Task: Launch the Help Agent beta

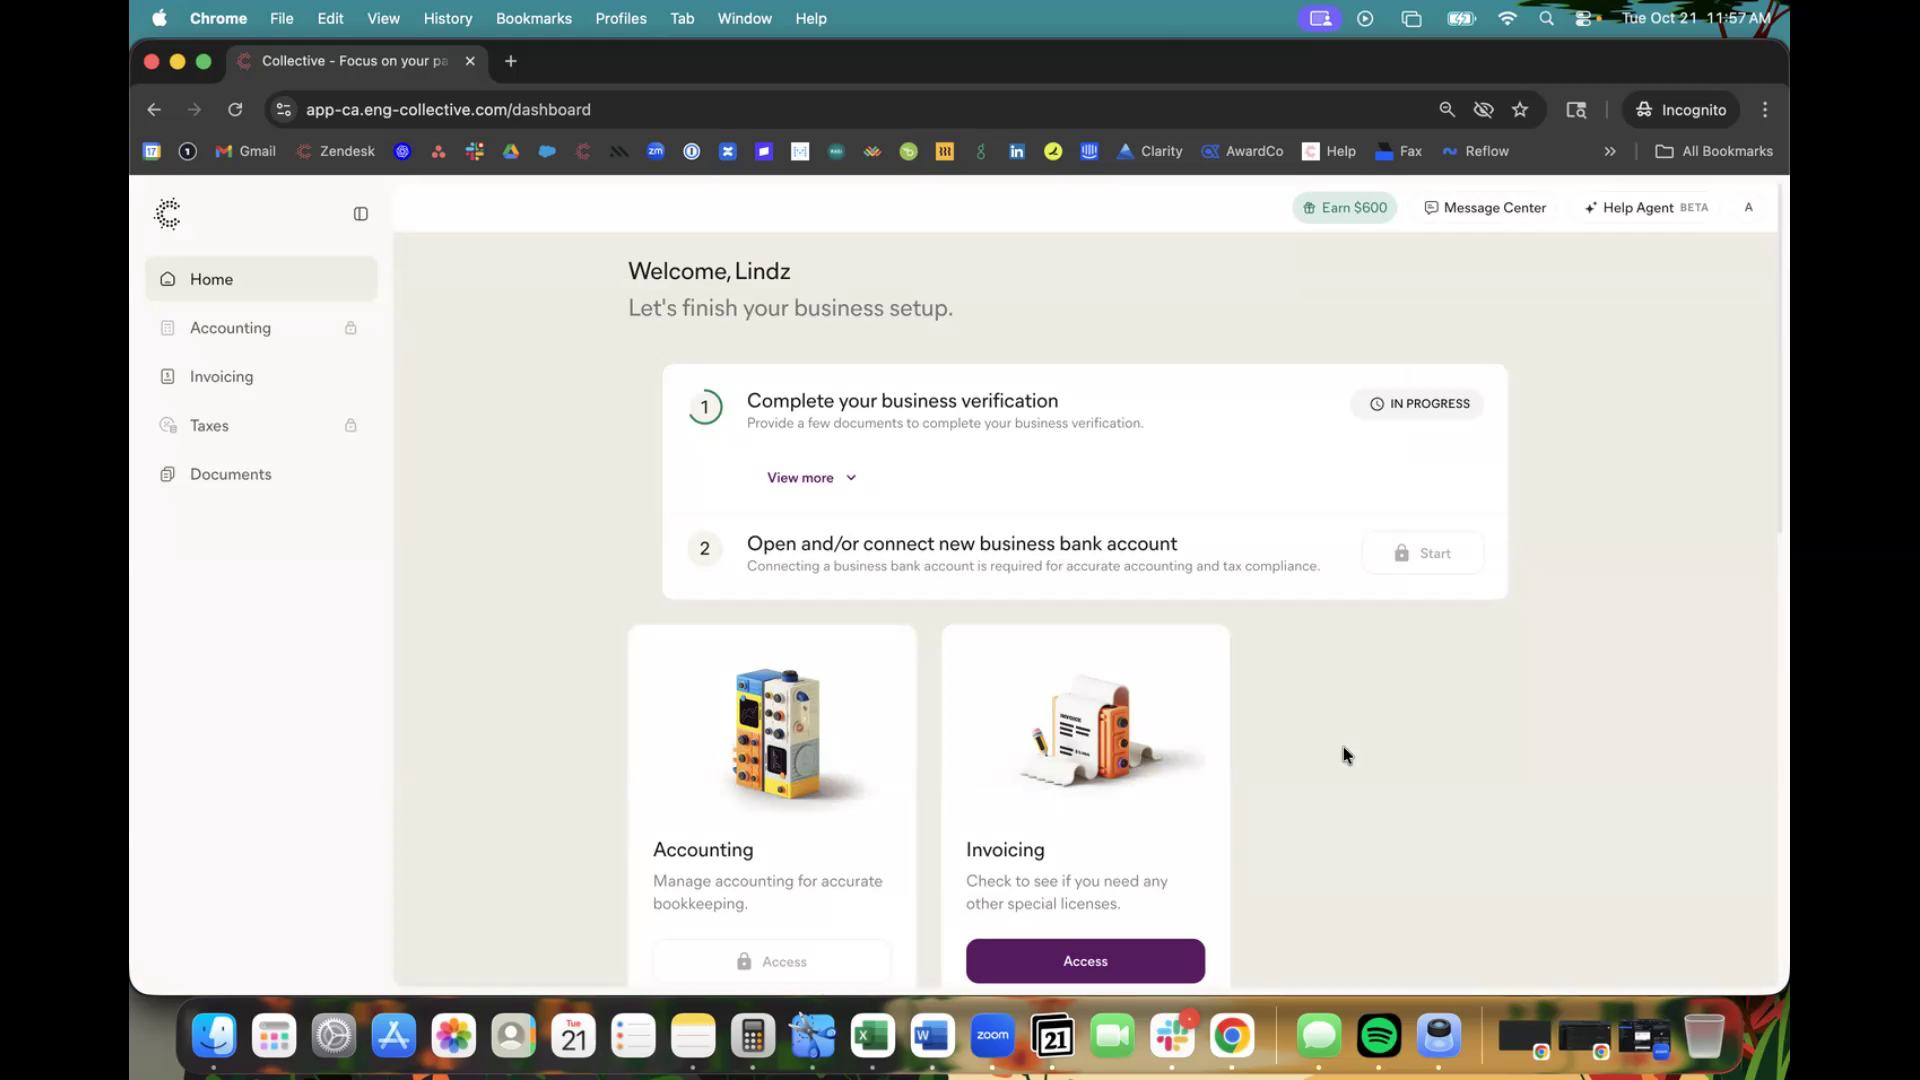Action: point(1646,208)
